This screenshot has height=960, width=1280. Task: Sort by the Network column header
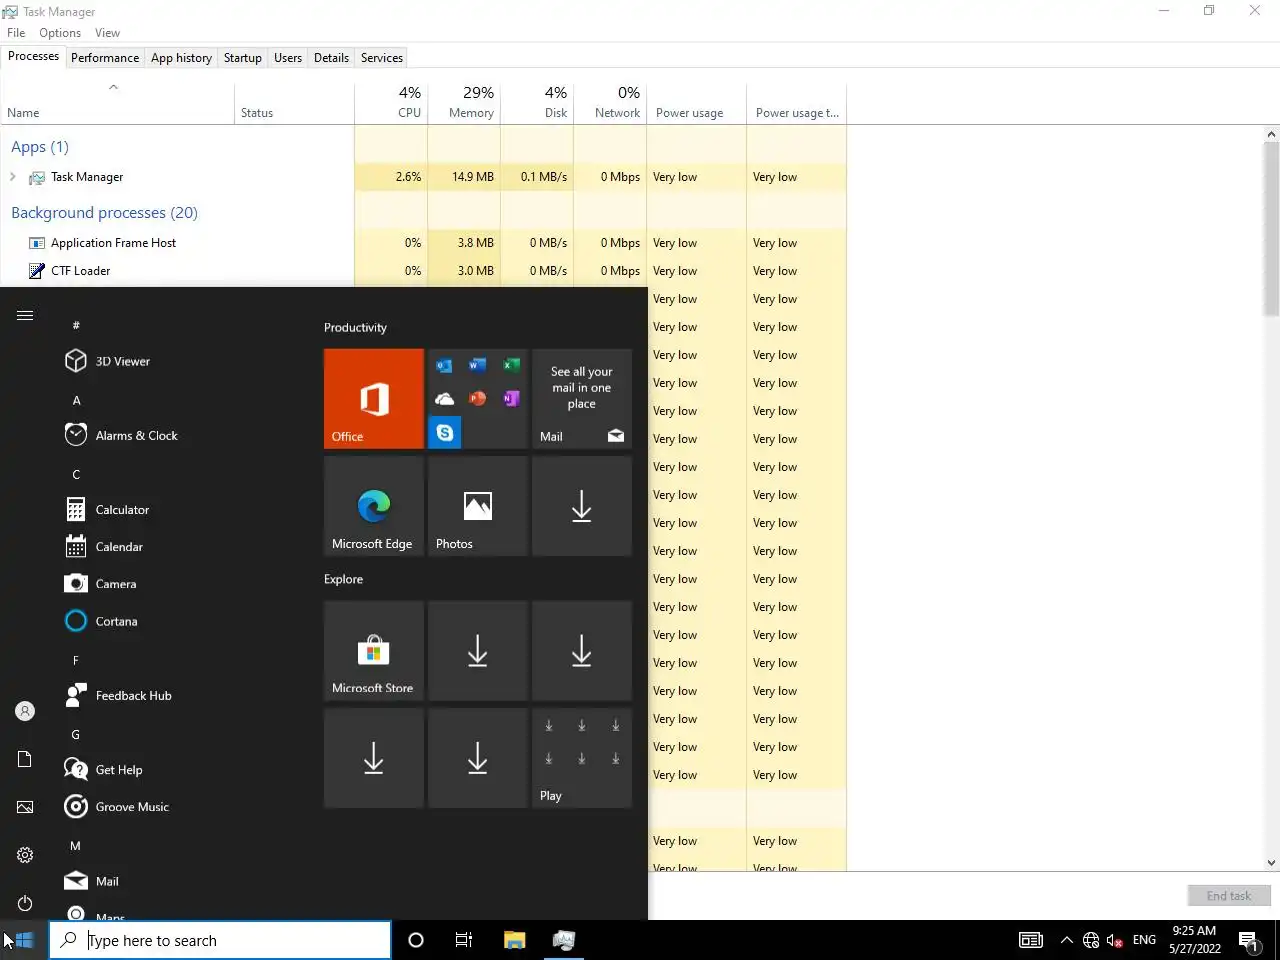point(610,102)
